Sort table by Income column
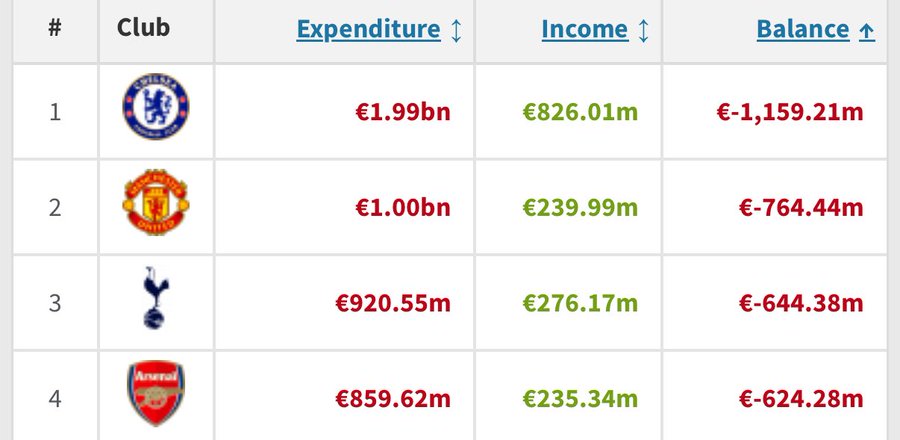This screenshot has width=900, height=440. pyautogui.click(x=585, y=30)
